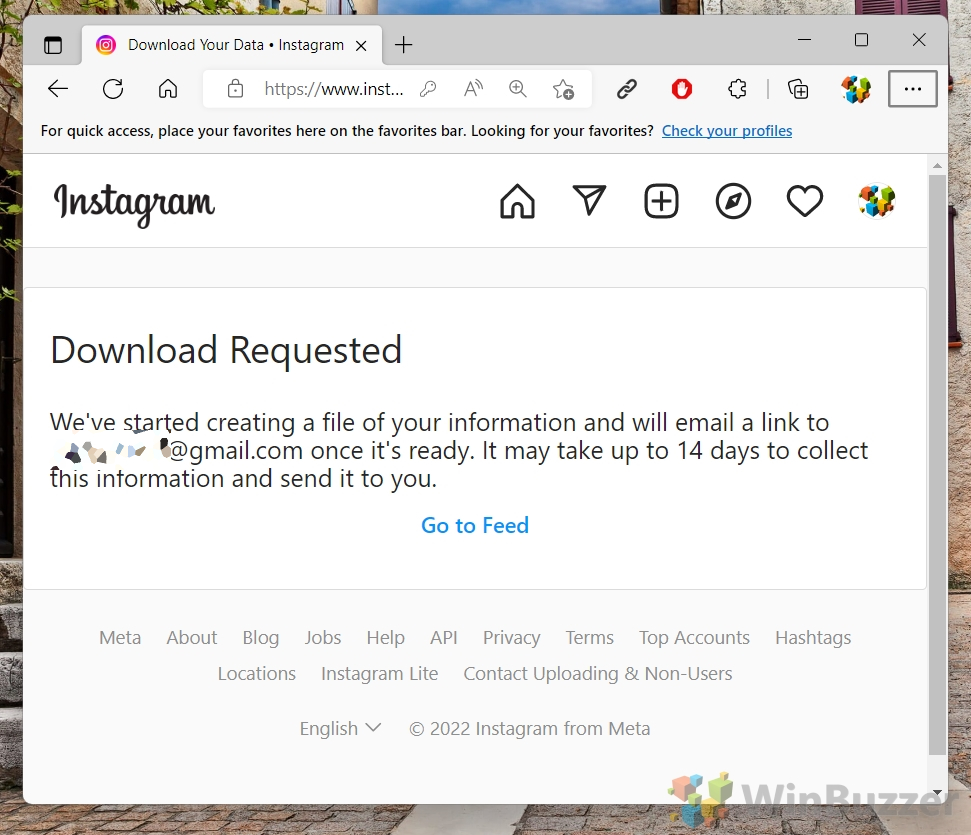Open the Extensions puzzle menu
This screenshot has width=971, height=835.
(x=737, y=89)
